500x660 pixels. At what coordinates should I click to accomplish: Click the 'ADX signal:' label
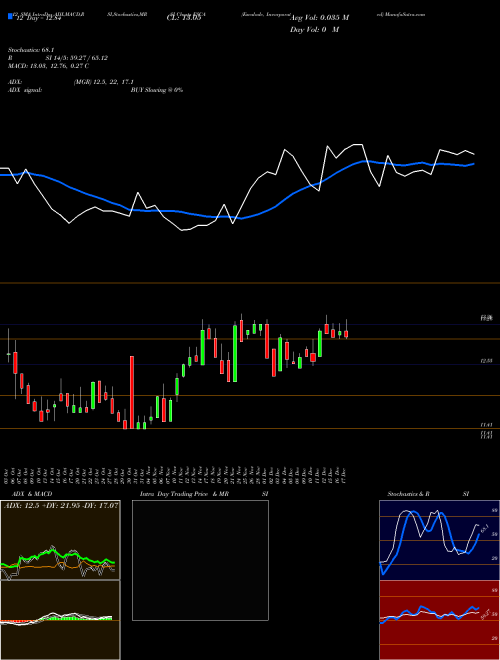pyautogui.click(x=25, y=90)
